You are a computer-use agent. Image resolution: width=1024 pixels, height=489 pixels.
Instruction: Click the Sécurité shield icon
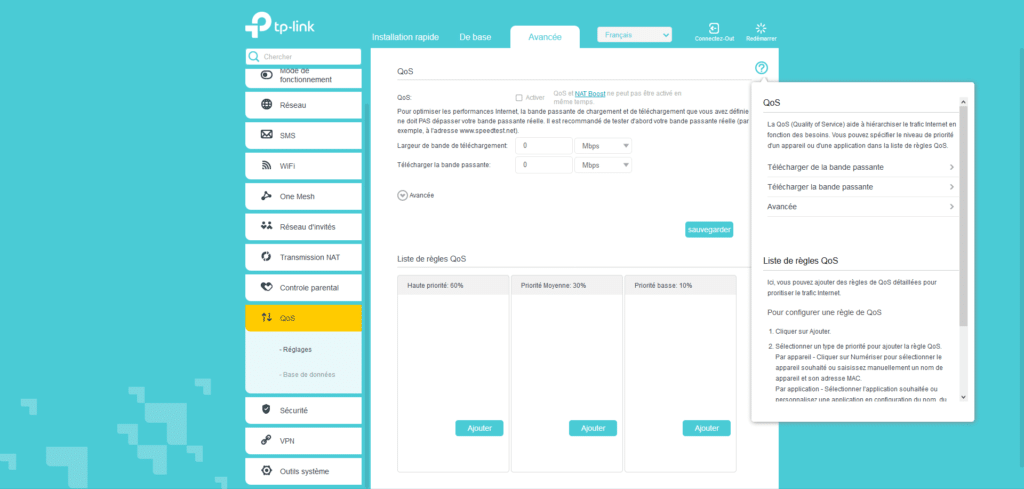(x=266, y=409)
